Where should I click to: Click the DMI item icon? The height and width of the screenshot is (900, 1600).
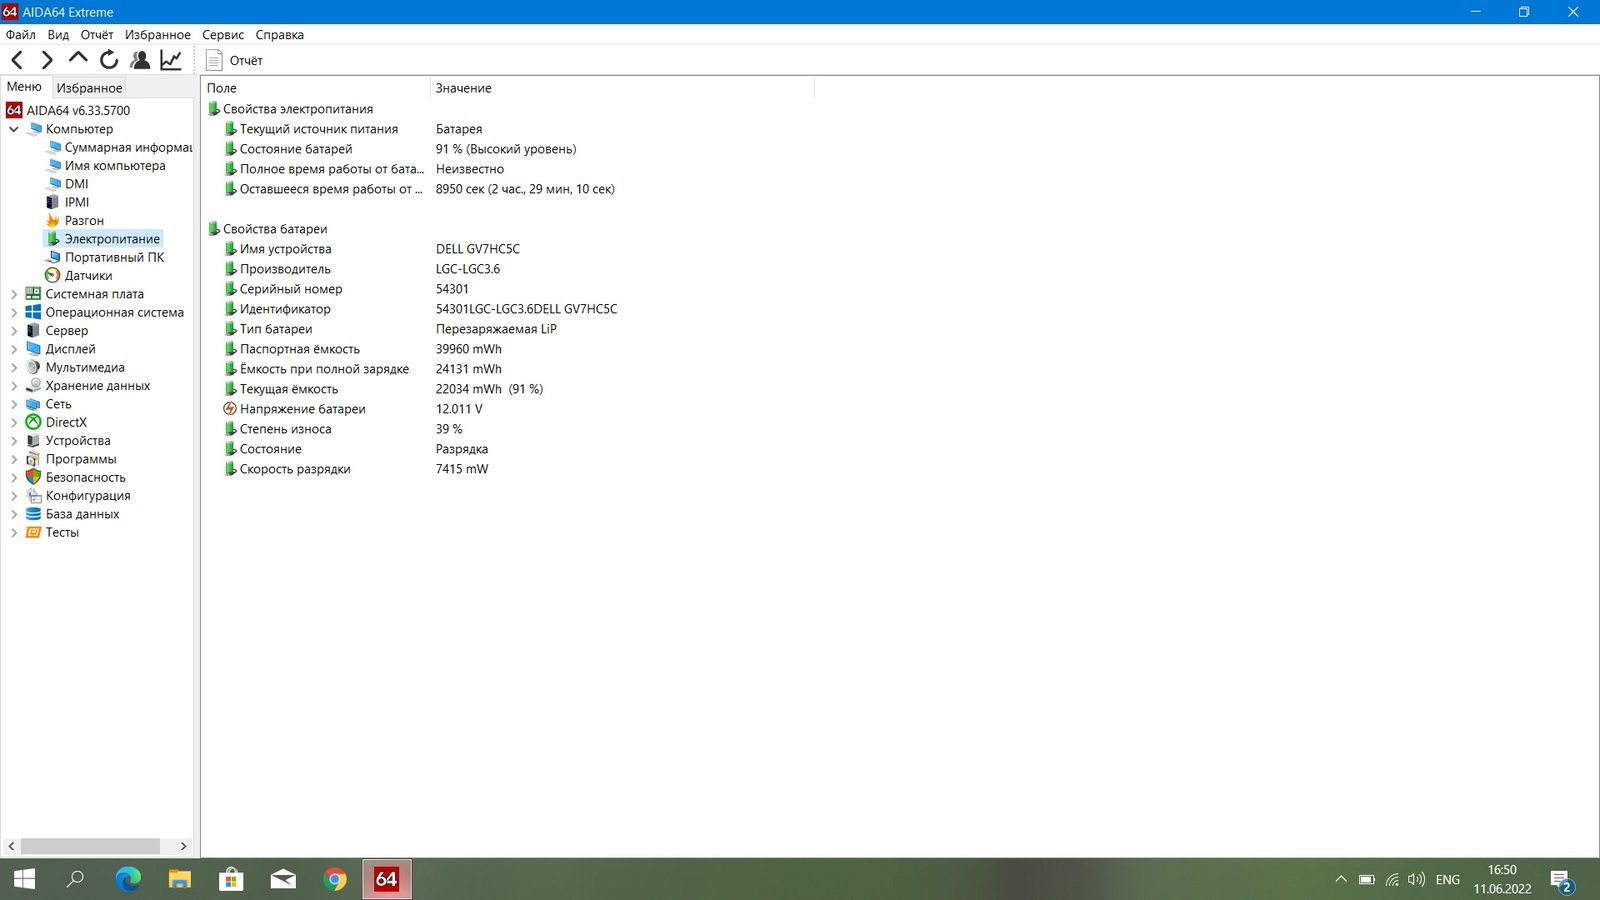click(x=53, y=184)
